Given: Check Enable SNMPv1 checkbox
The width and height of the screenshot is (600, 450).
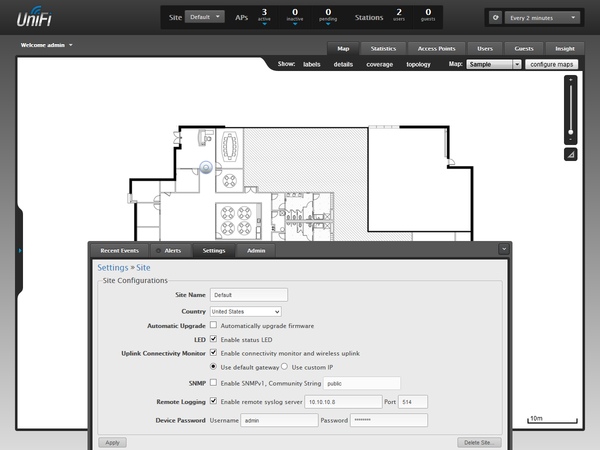Looking at the screenshot, I should [x=214, y=382].
